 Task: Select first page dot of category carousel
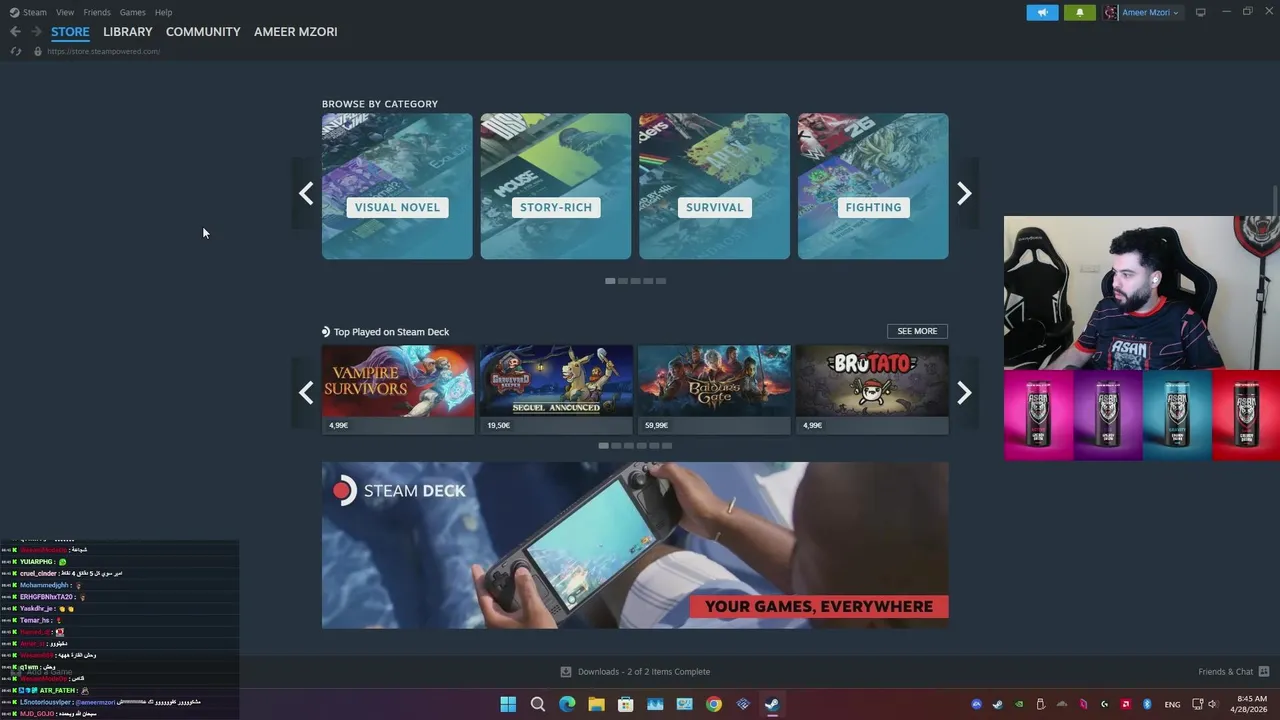point(610,281)
